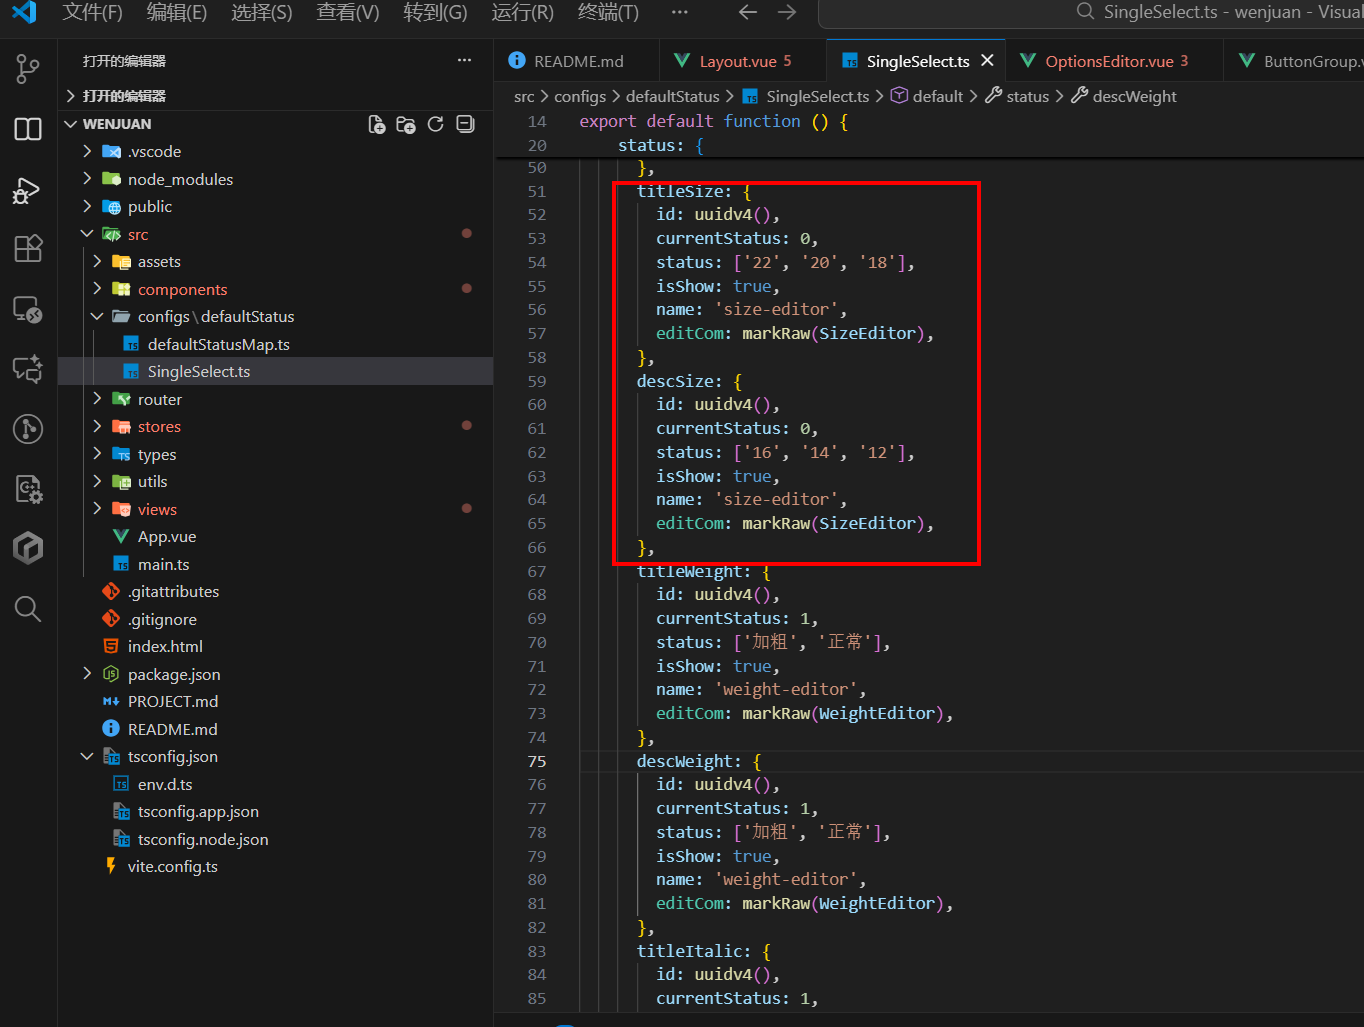Image resolution: width=1364 pixels, height=1027 pixels.
Task: Open PROJECT.md in the explorer
Action: (x=172, y=702)
